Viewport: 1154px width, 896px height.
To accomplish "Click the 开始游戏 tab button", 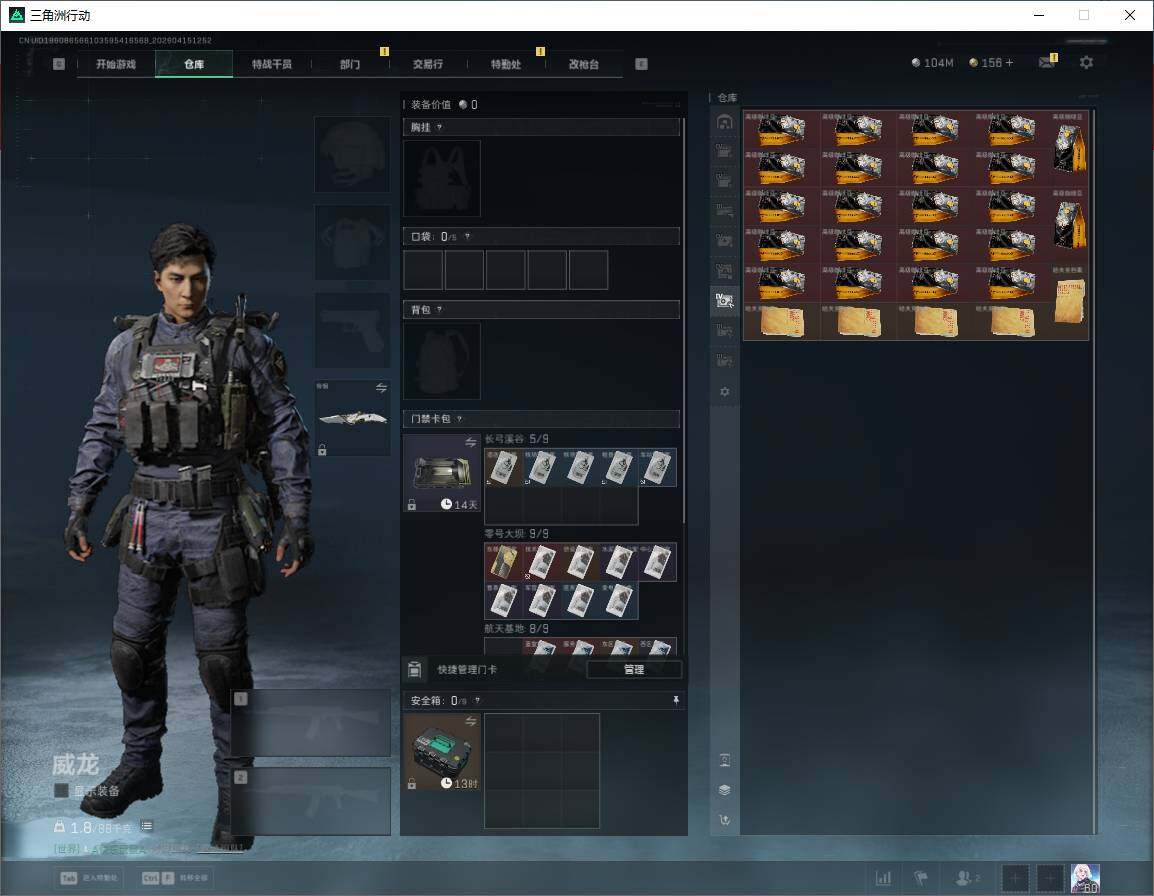I will tap(116, 64).
